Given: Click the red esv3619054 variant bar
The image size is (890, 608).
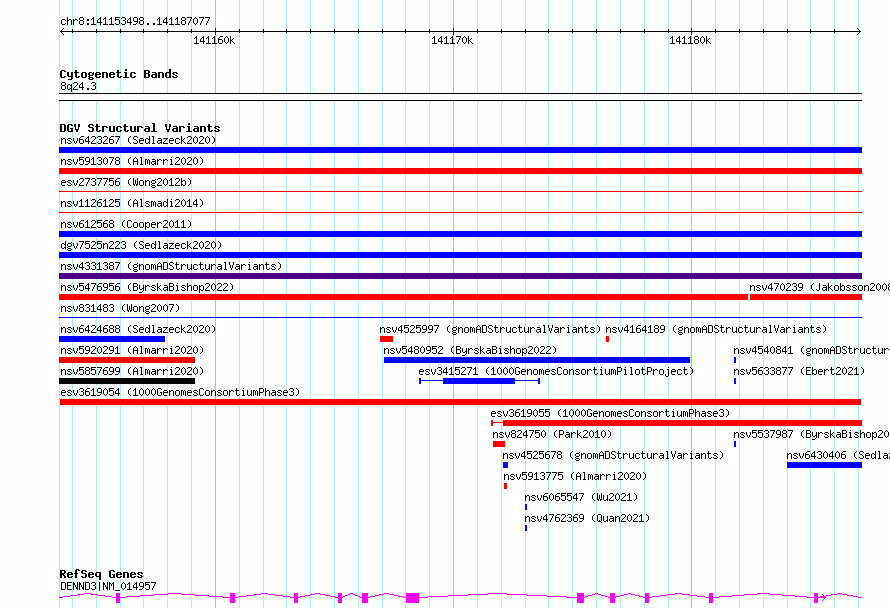Looking at the screenshot, I should coord(460,402).
